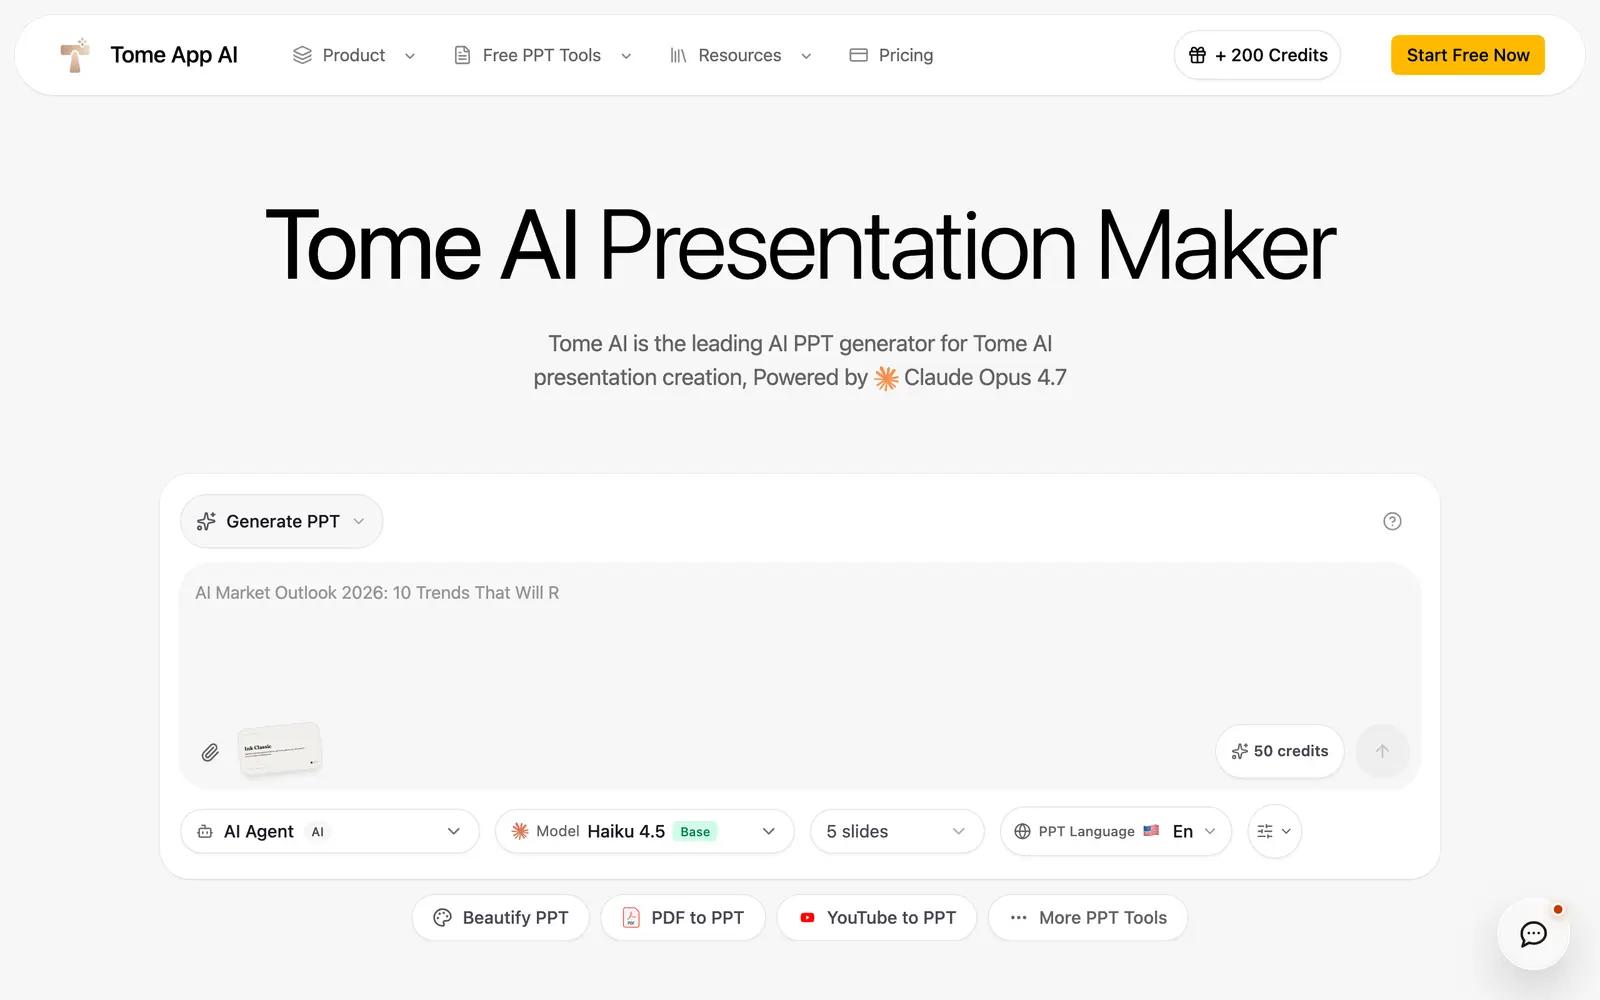
Task: Click the layers icon beside Product
Action: click(302, 55)
